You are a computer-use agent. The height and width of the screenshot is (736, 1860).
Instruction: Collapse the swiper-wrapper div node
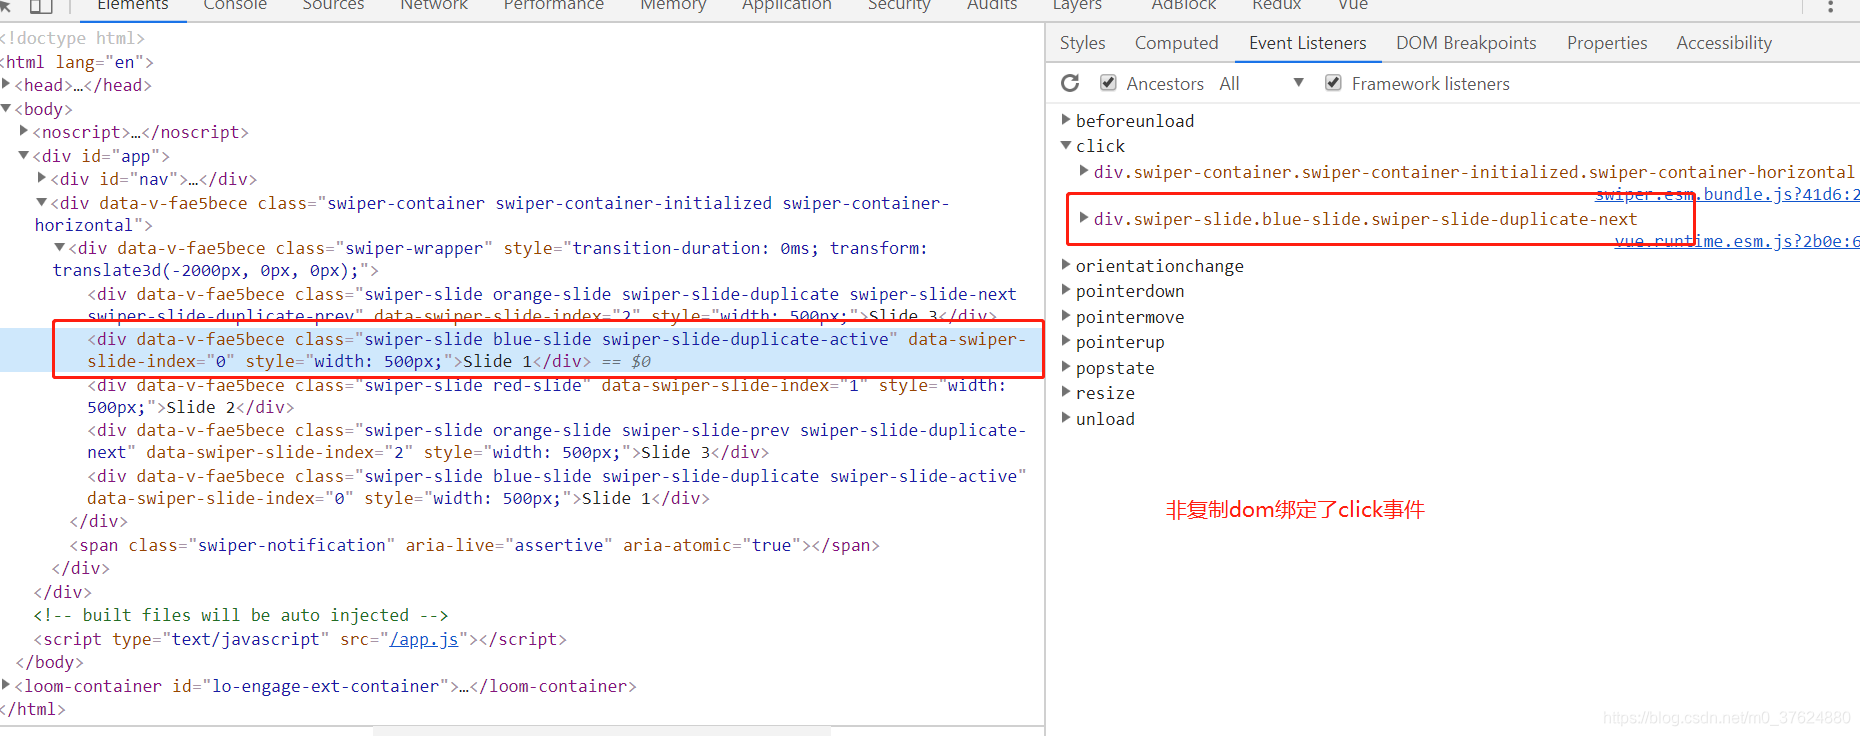click(60, 247)
